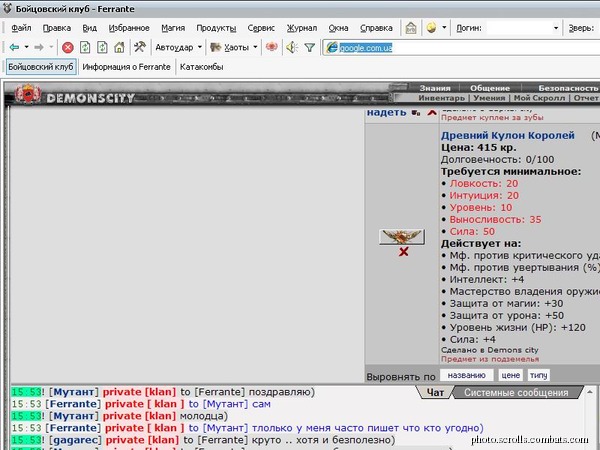The image size is (600, 450).
Task: Click the red X under the amulet image
Action: click(x=403, y=252)
